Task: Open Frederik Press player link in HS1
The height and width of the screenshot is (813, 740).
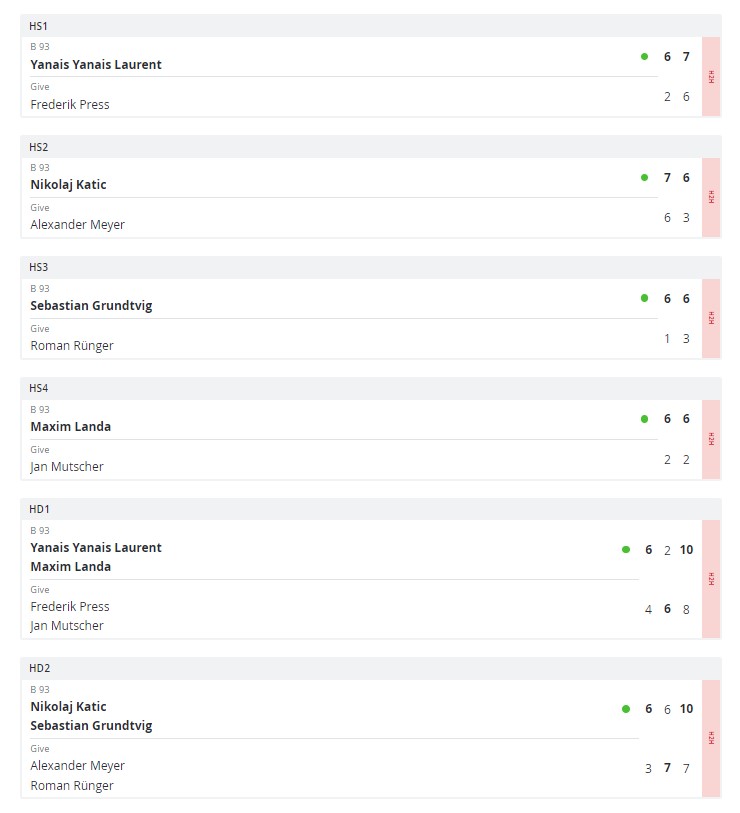Action: tap(70, 104)
